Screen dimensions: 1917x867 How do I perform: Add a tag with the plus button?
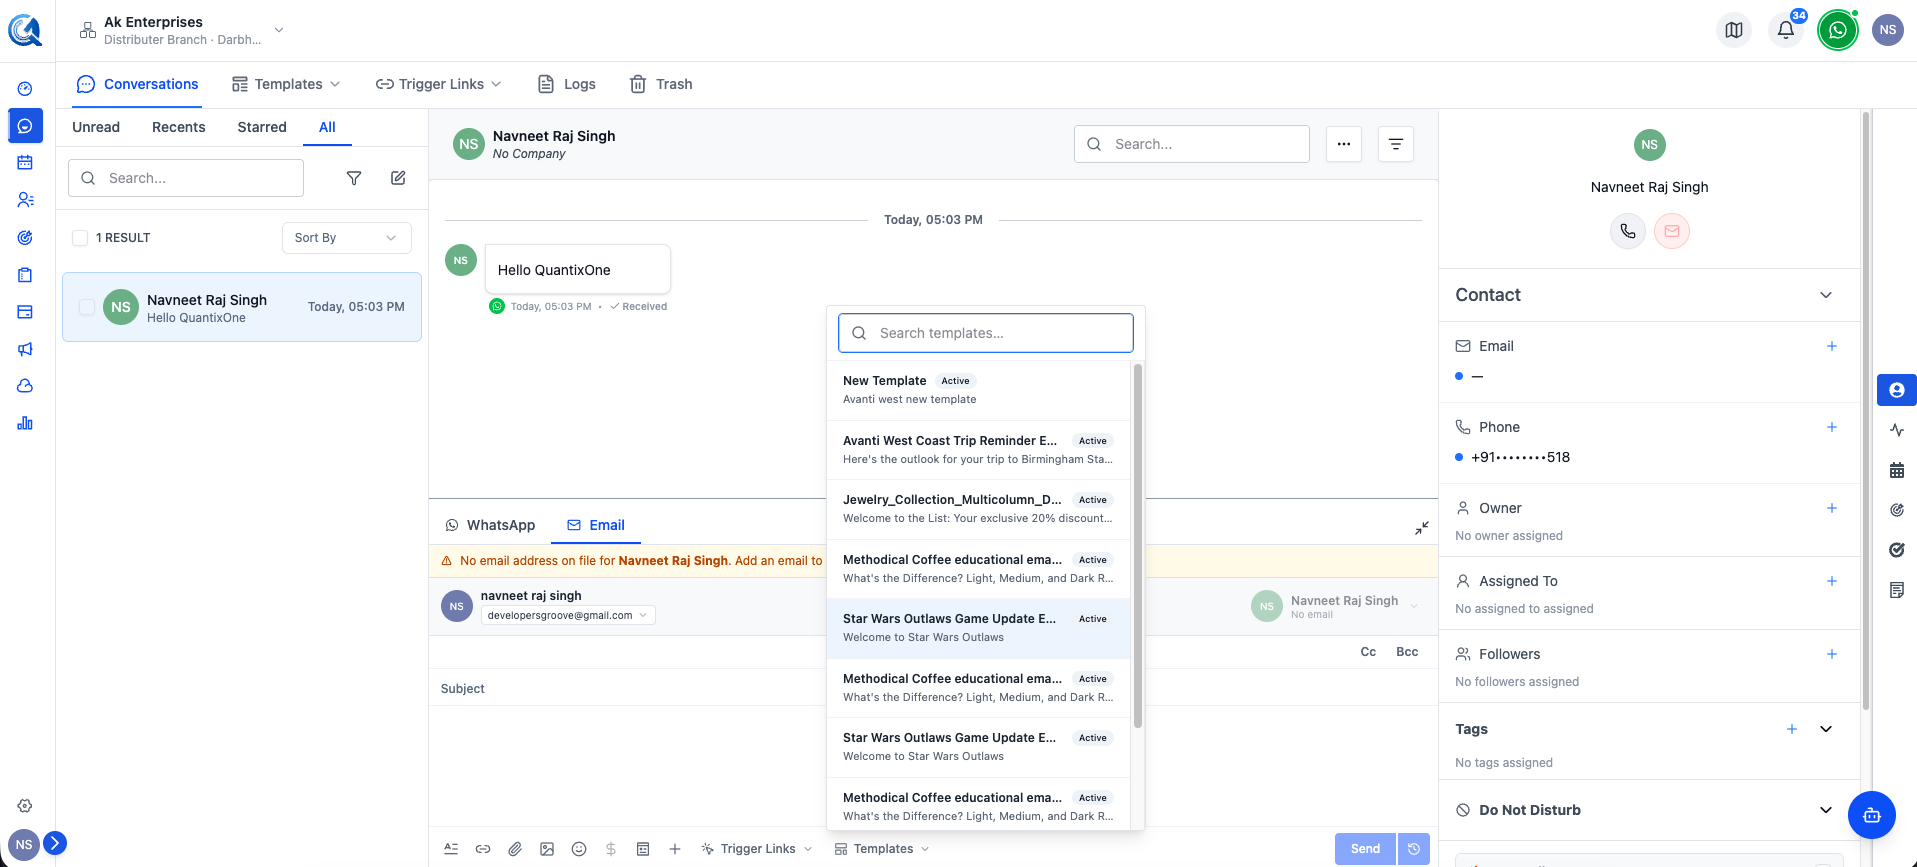(x=1792, y=729)
